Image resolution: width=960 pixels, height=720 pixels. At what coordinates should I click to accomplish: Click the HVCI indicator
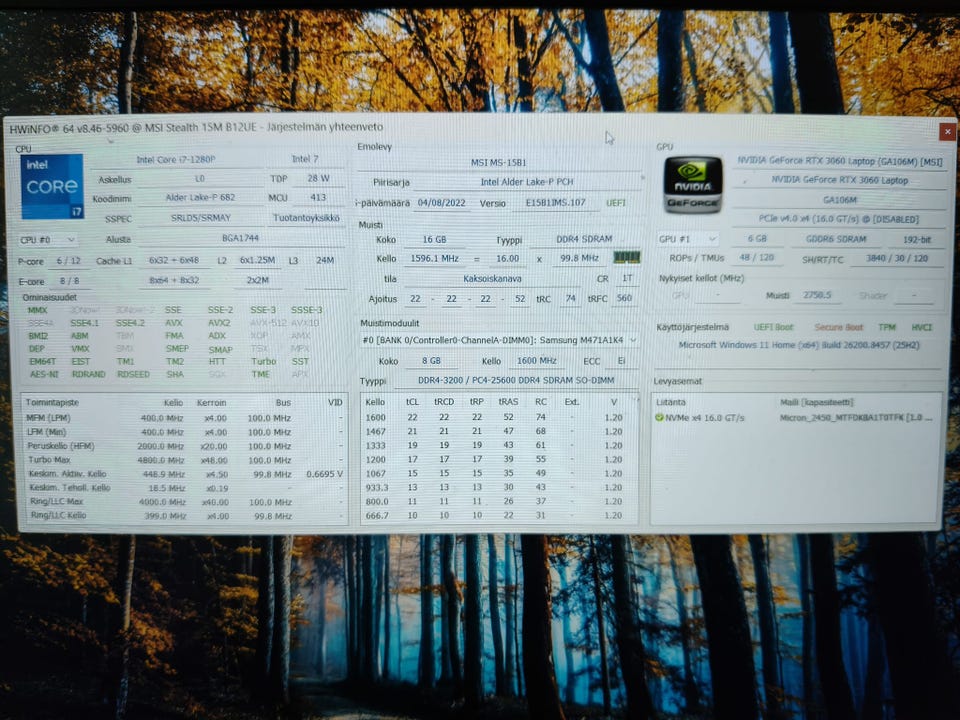point(921,327)
